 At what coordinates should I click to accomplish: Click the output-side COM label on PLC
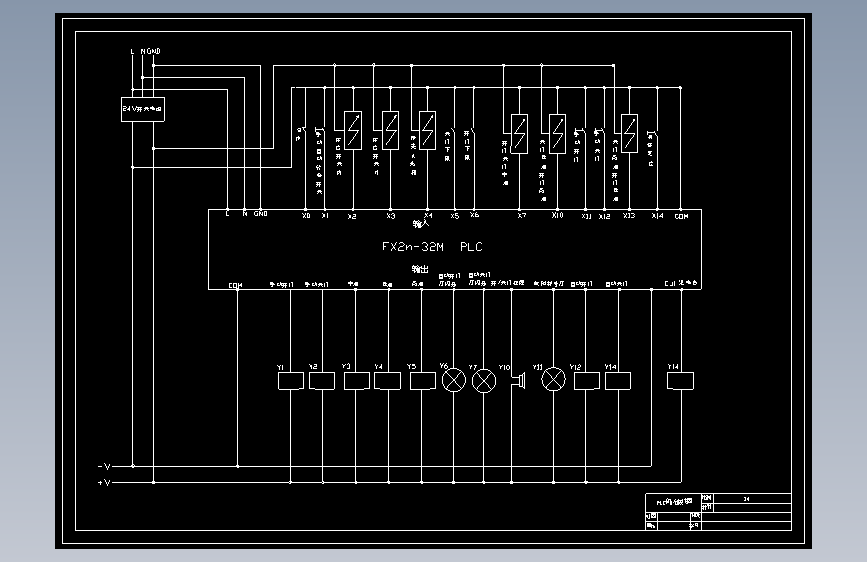click(236, 285)
